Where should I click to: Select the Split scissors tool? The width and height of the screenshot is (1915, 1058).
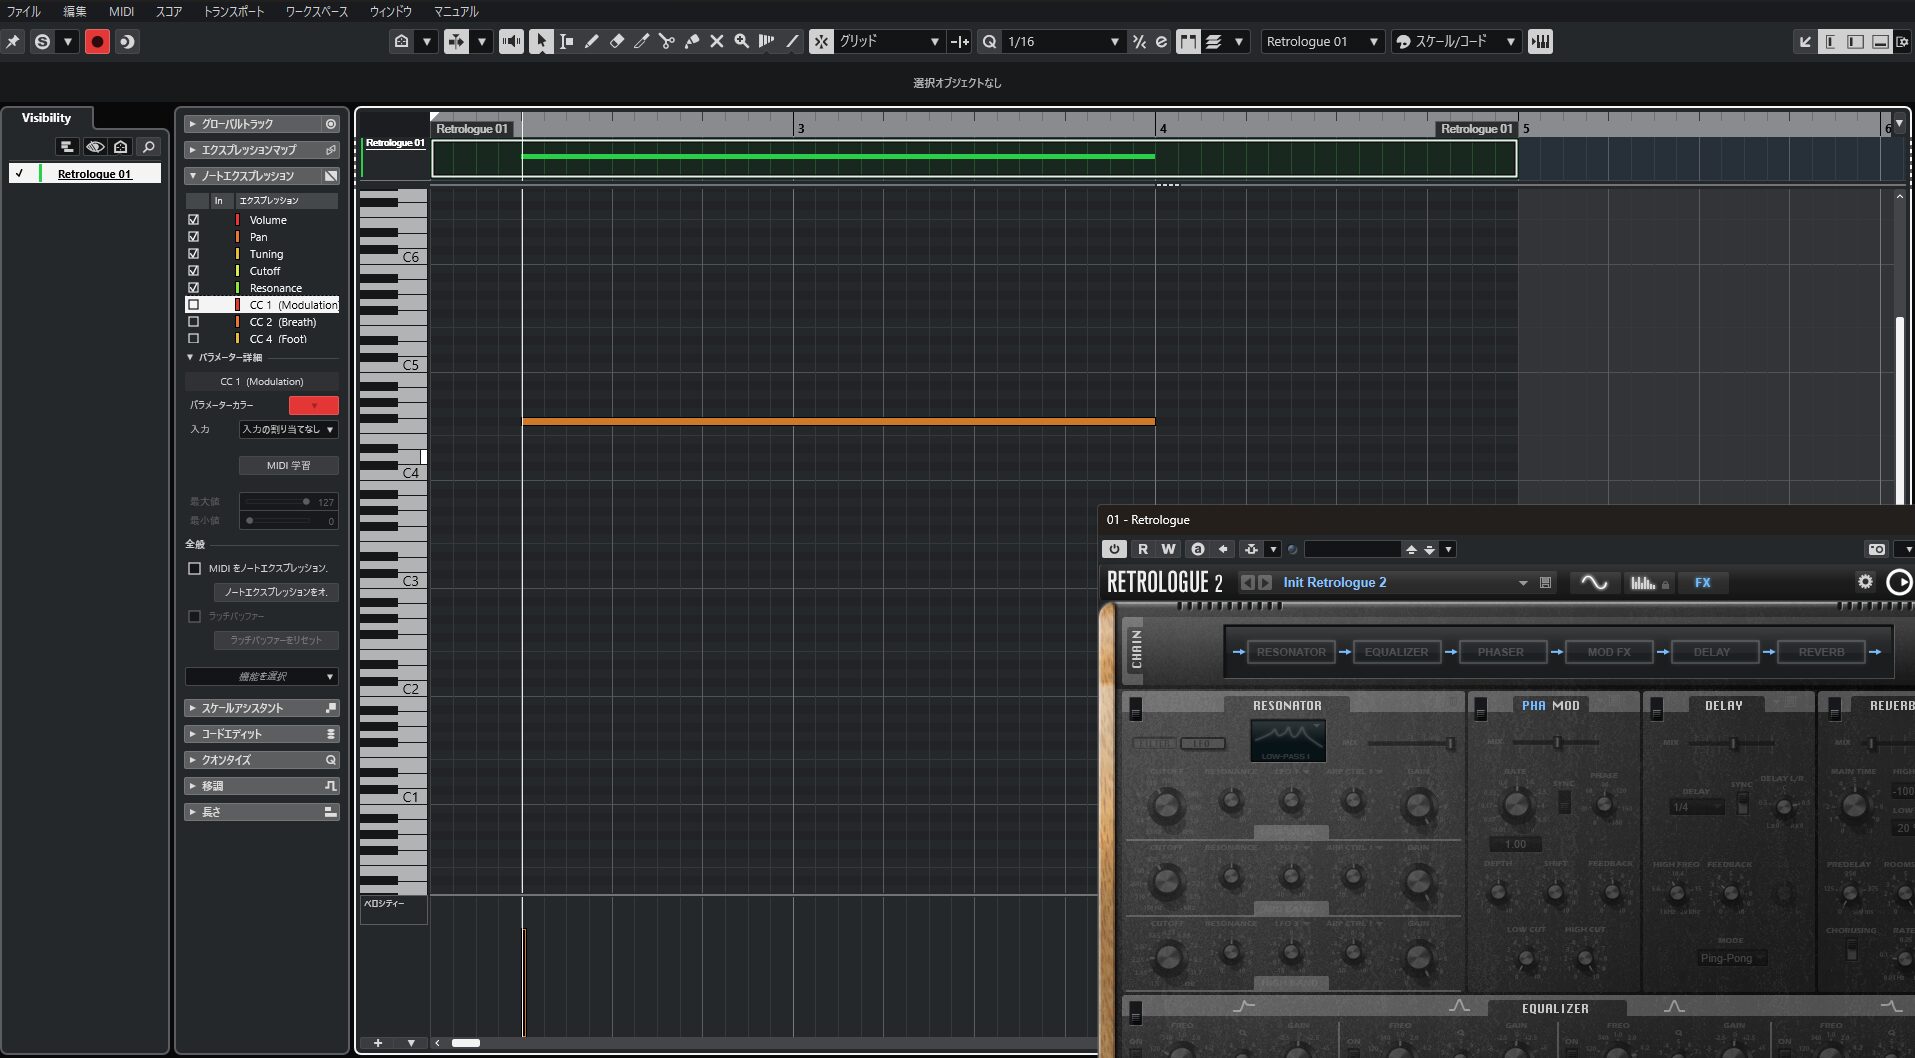tap(667, 41)
